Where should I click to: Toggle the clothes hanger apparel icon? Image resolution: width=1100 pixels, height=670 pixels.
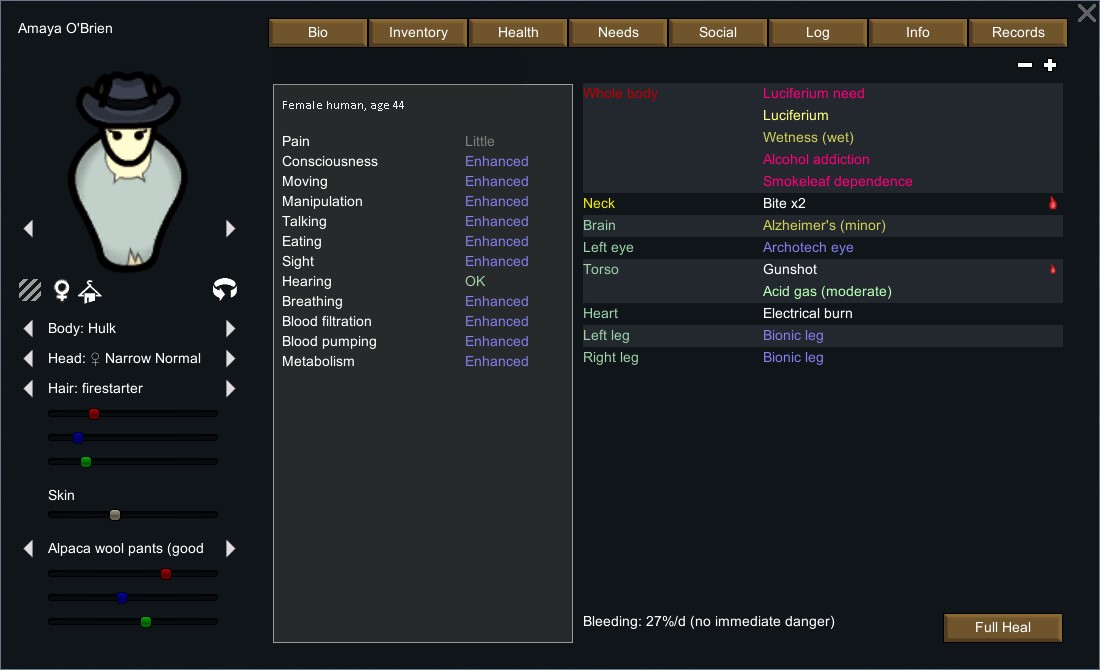[x=90, y=290]
